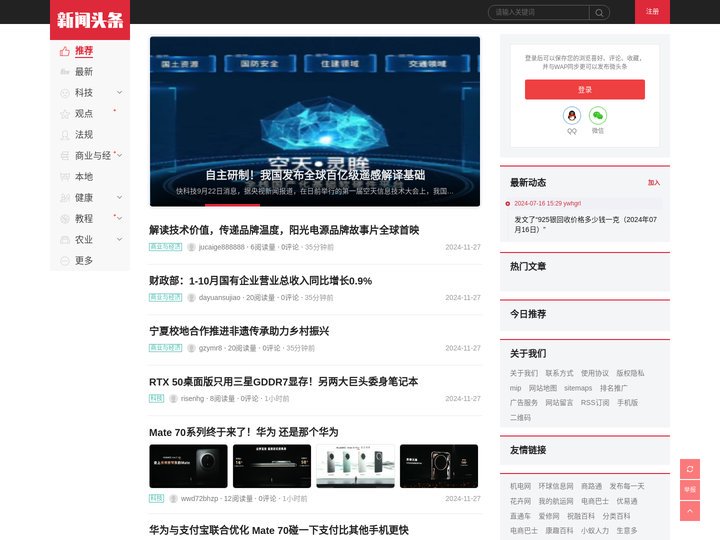Click the 电商巴士 link beside 我的航运网

(595, 501)
